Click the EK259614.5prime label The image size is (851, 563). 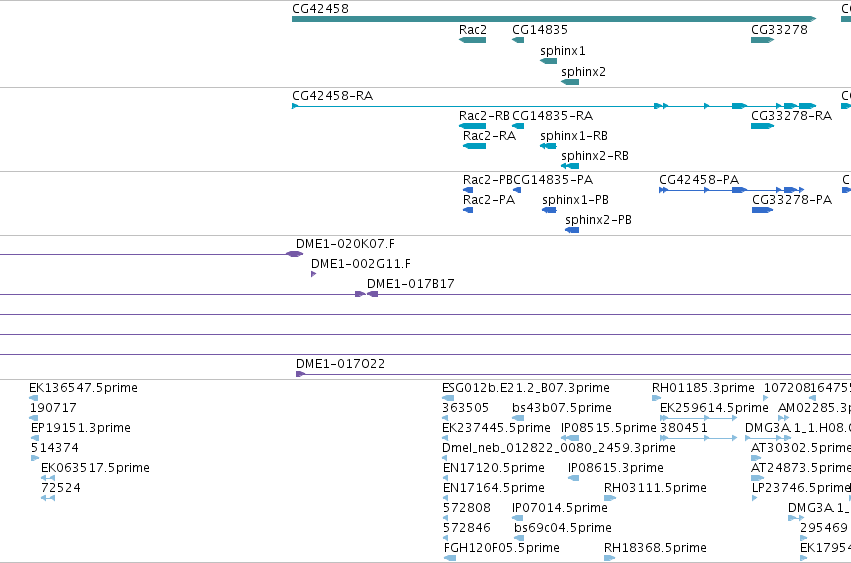point(714,408)
